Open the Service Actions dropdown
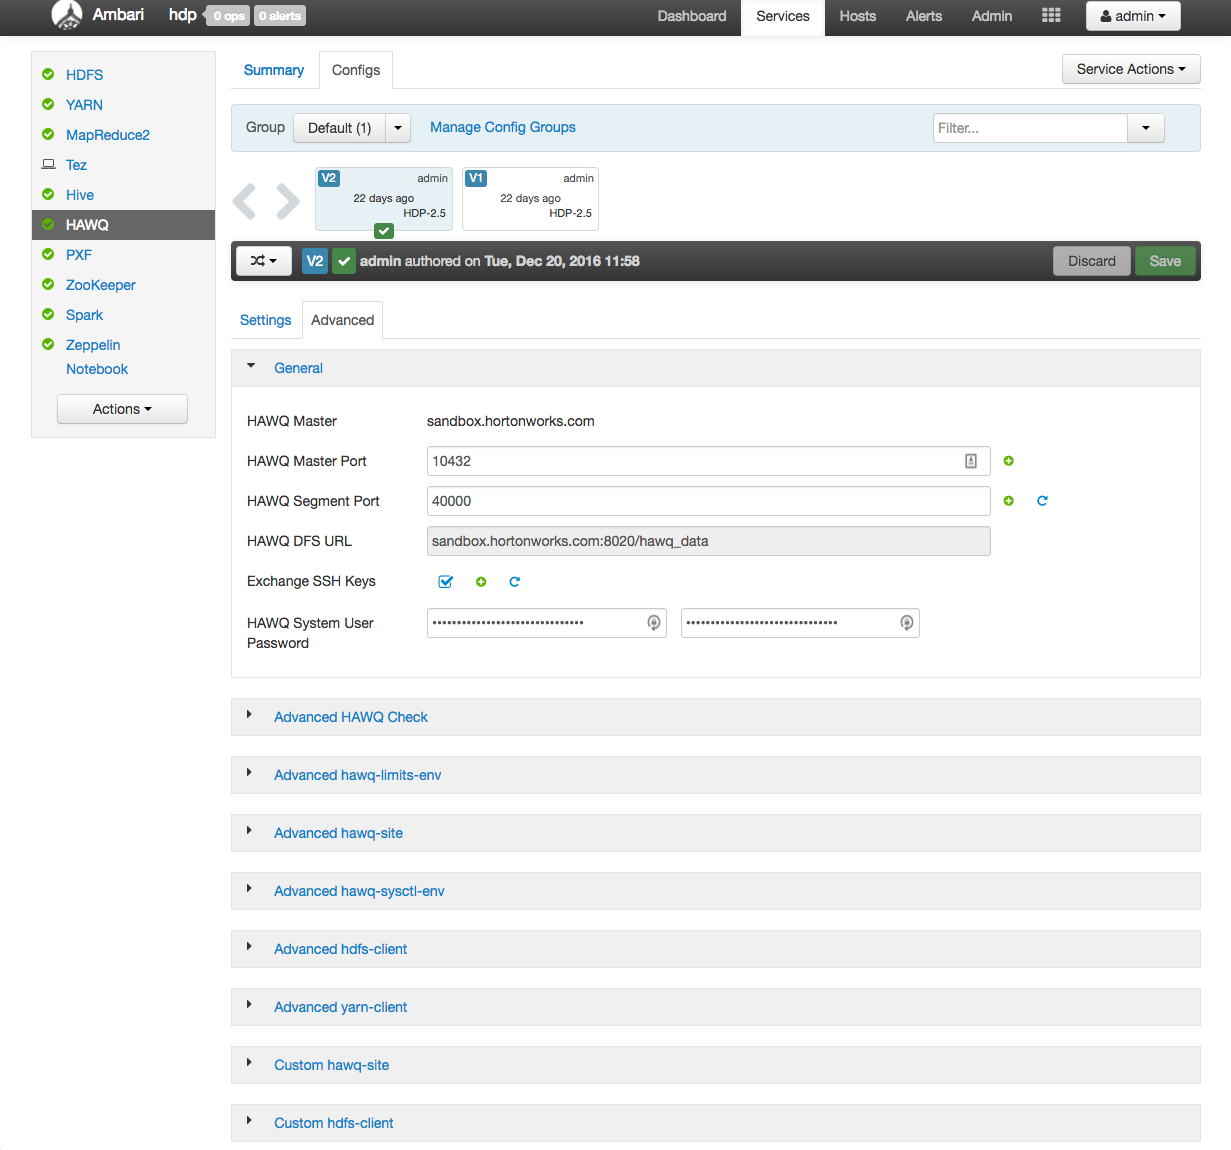The width and height of the screenshot is (1231, 1150). 1130,69
